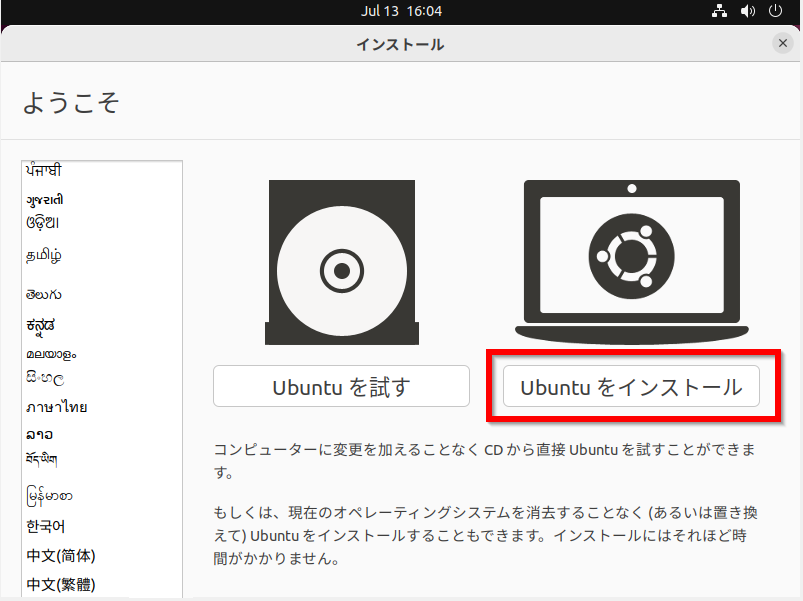This screenshot has width=803, height=601.
Task: Click the Ubuntu をインストール button
Action: coord(631,387)
